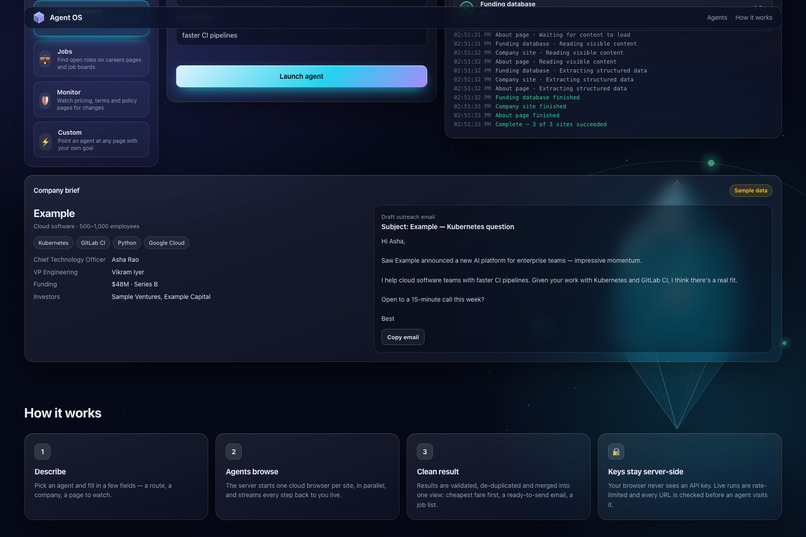
Task: Click the Agent OS brand title
Action: coord(66,17)
